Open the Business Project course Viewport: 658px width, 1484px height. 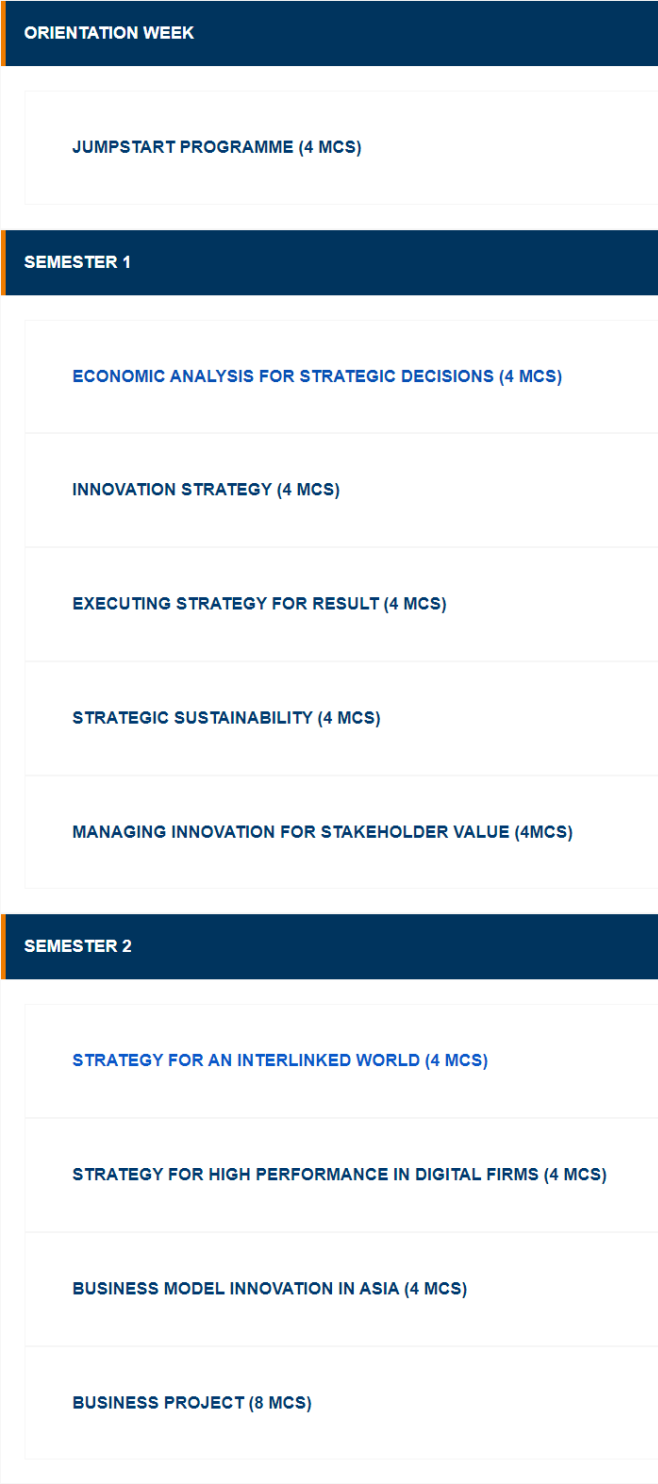click(x=191, y=1402)
